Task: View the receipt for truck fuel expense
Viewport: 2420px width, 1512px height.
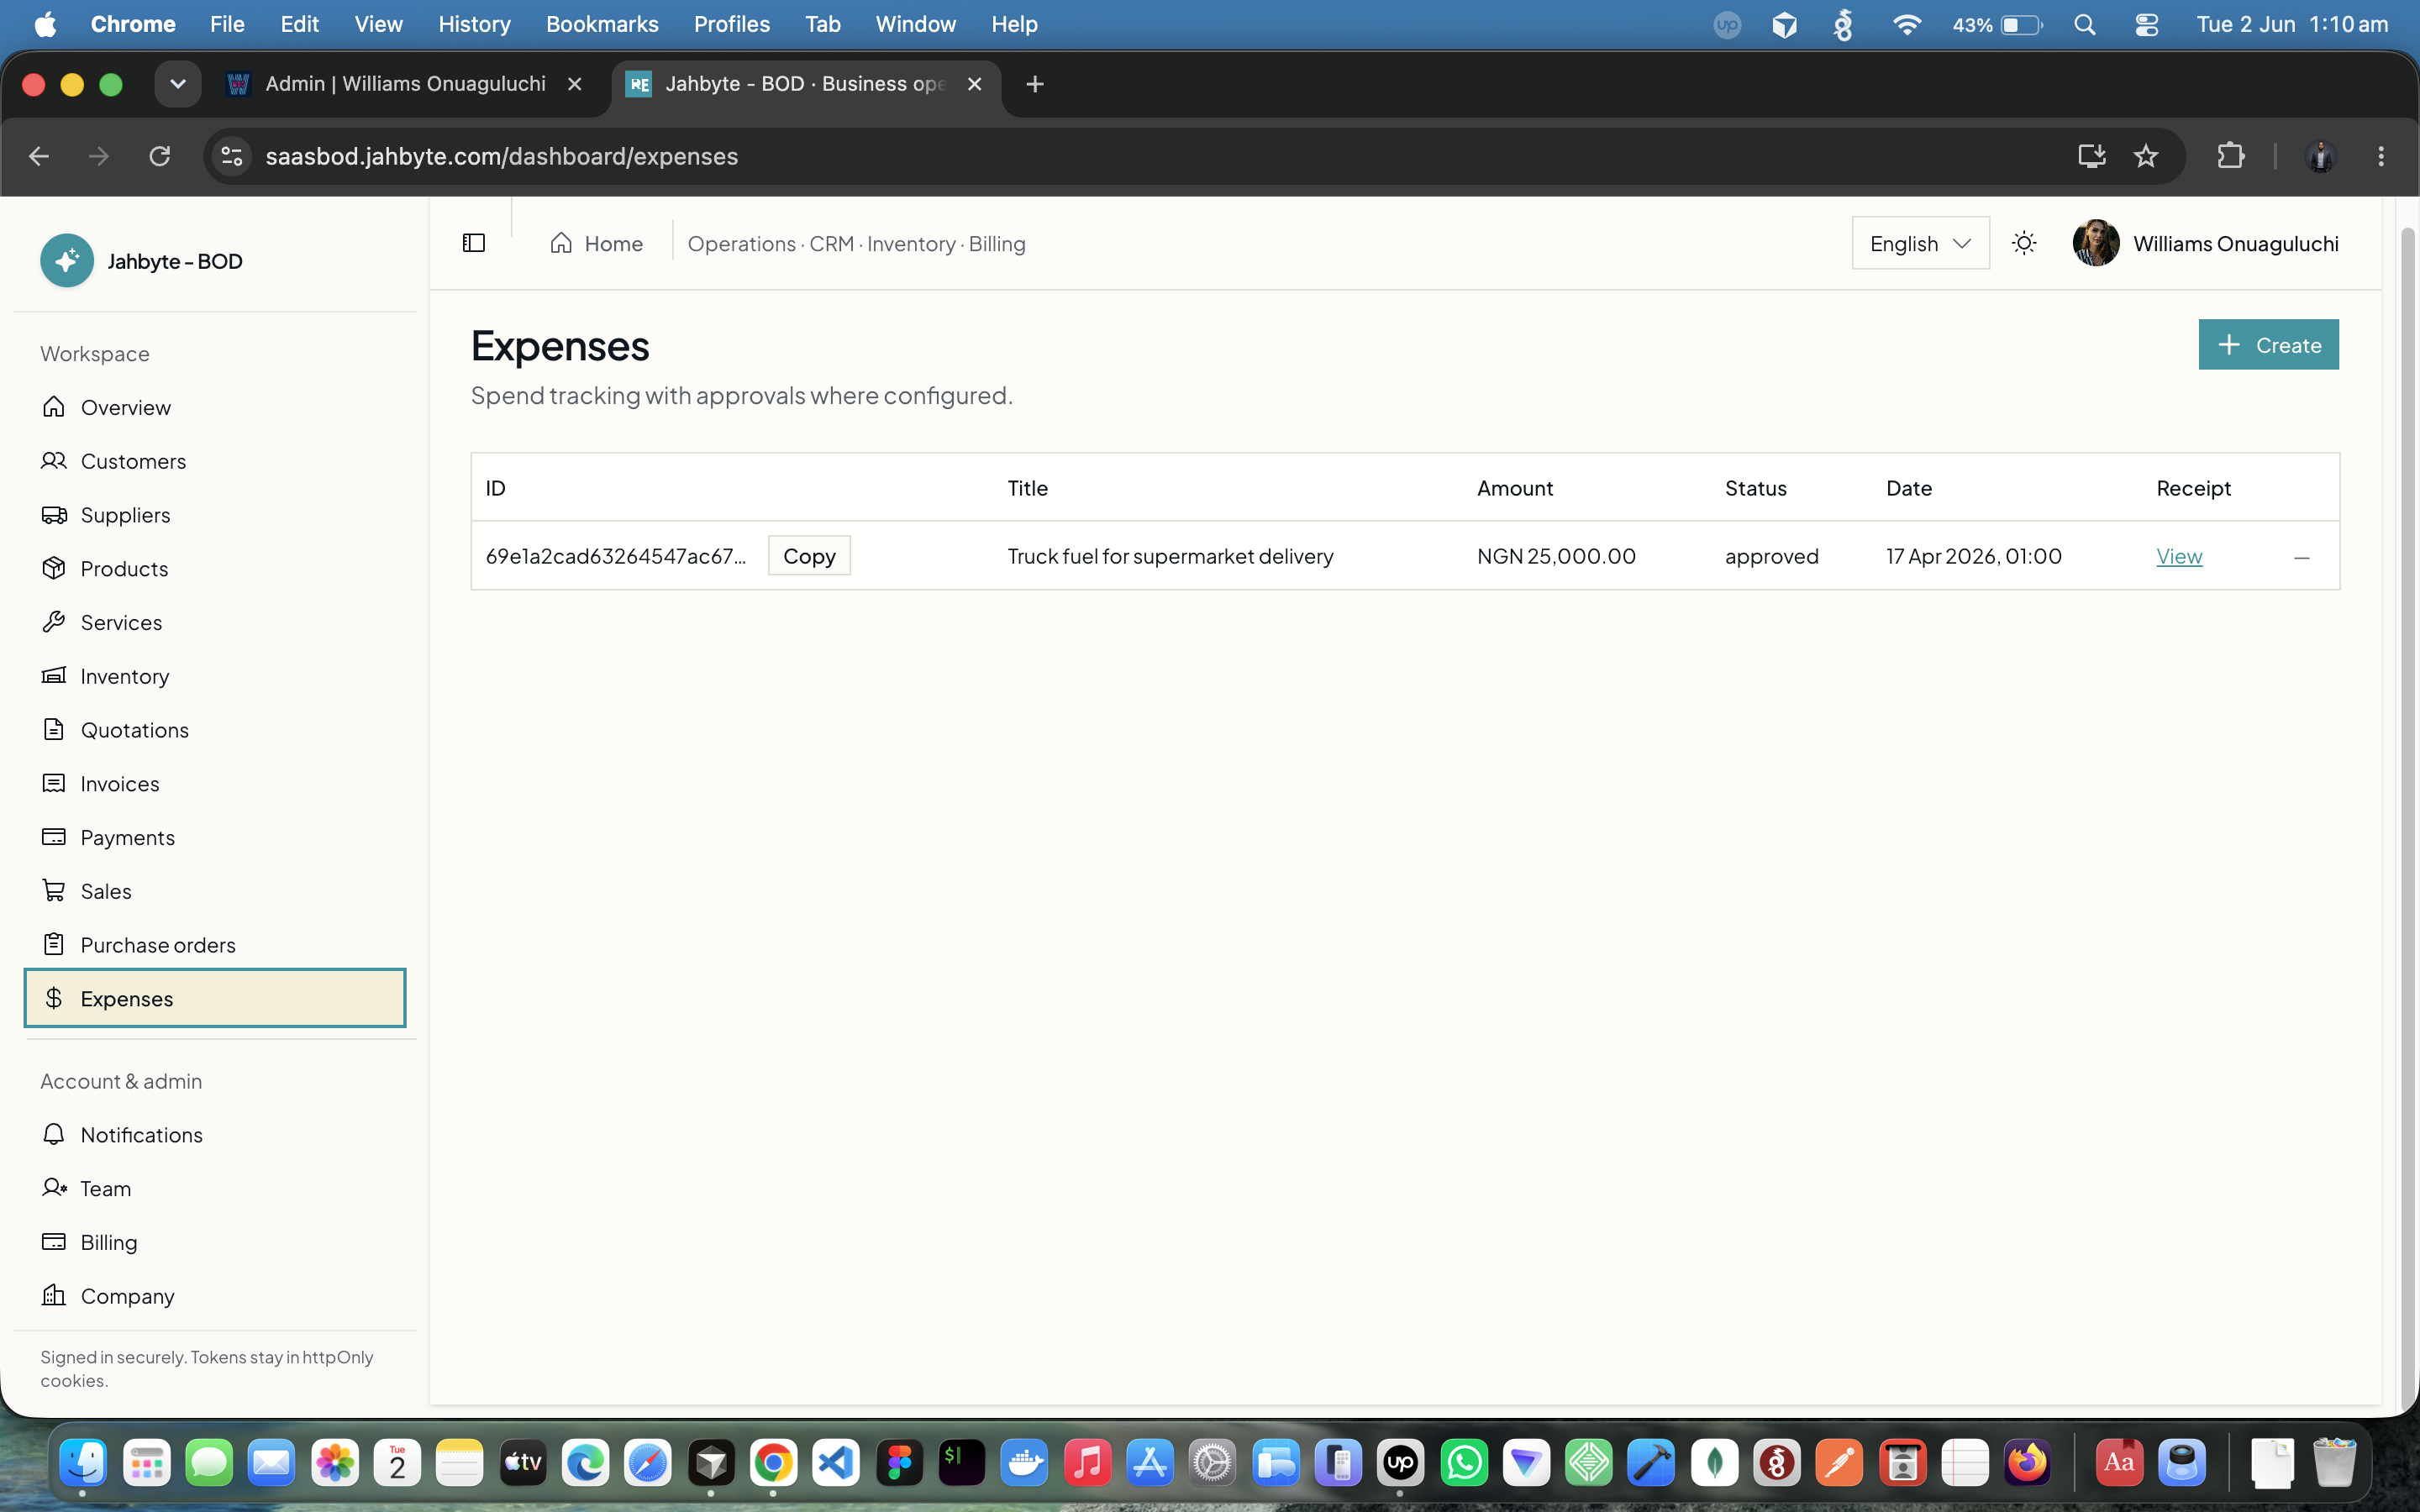Action: 2179,556
